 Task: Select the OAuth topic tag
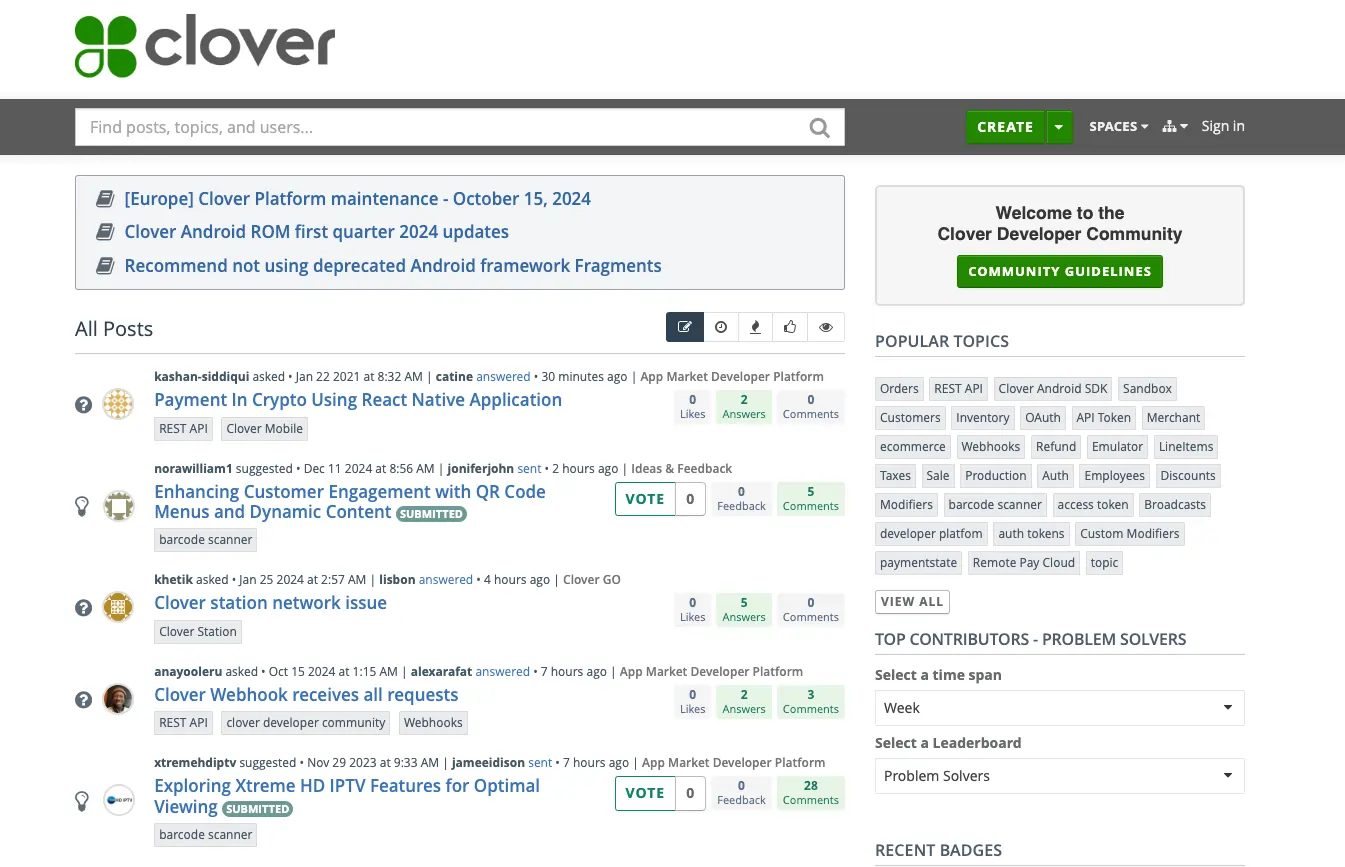click(x=1042, y=418)
